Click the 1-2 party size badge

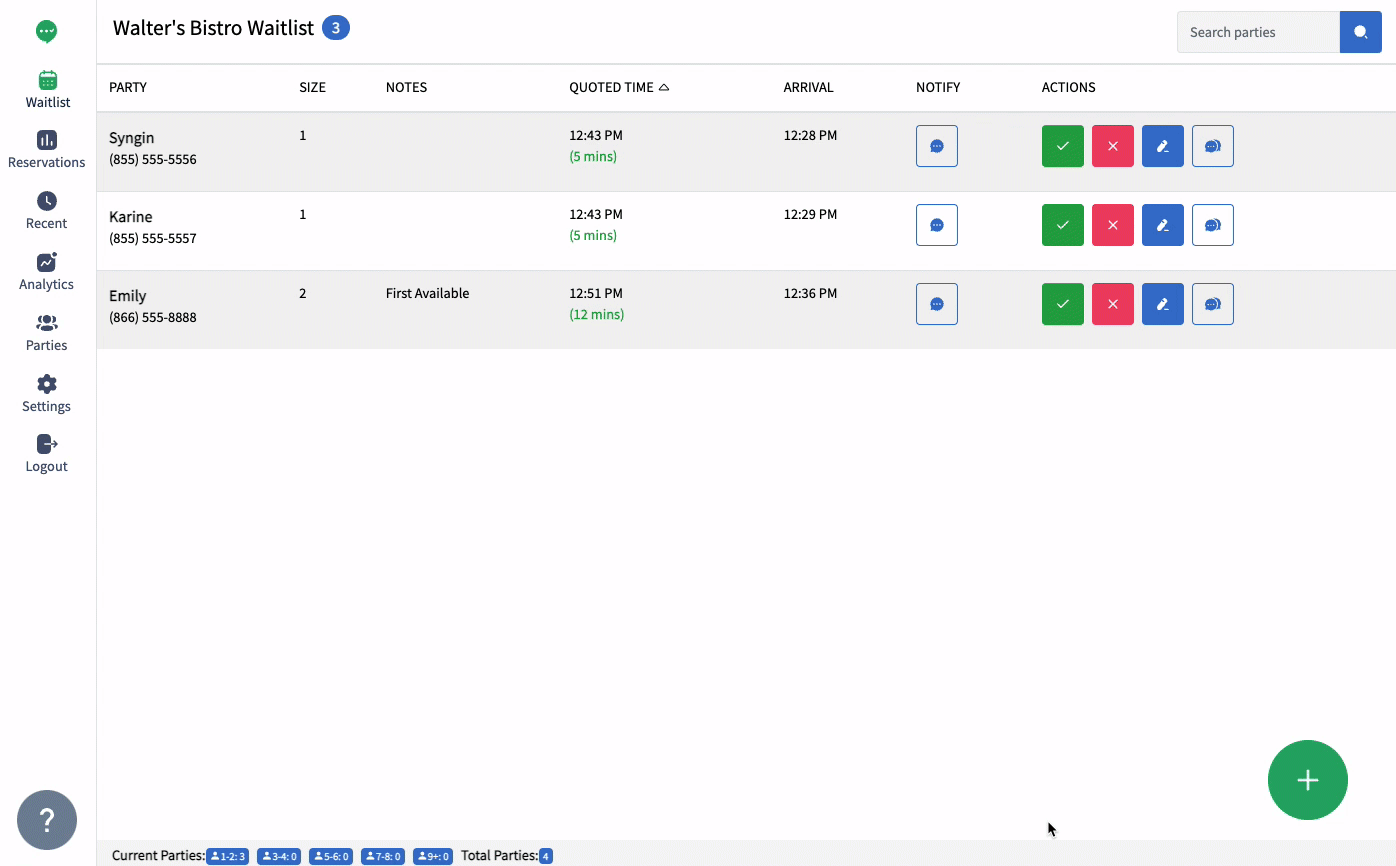[228, 855]
